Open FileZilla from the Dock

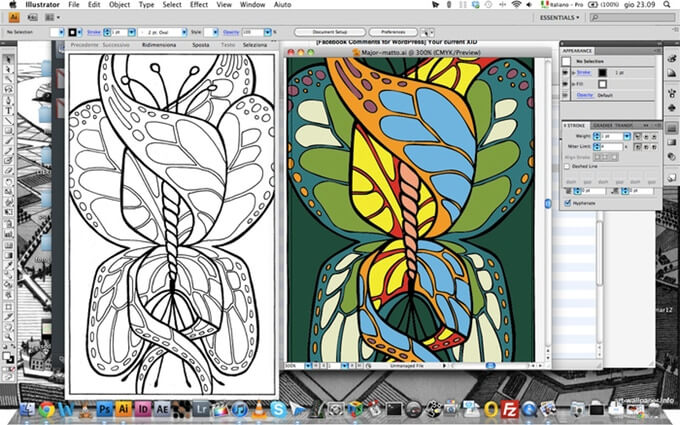coord(510,409)
